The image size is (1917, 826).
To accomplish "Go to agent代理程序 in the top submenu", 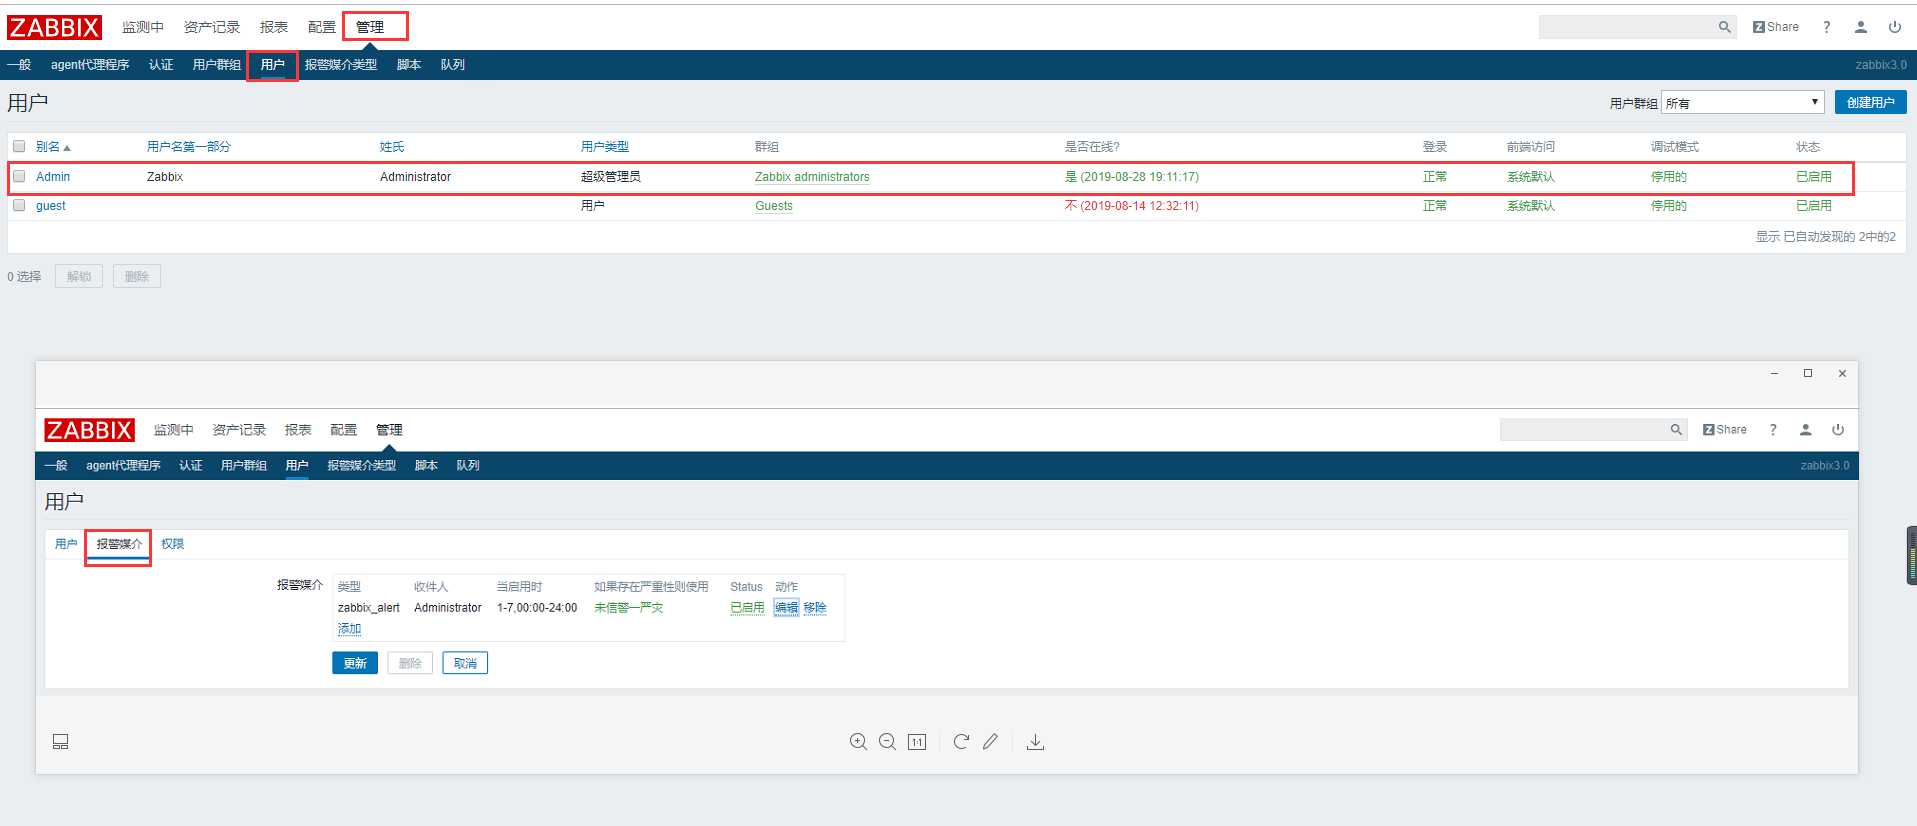I will (x=90, y=65).
